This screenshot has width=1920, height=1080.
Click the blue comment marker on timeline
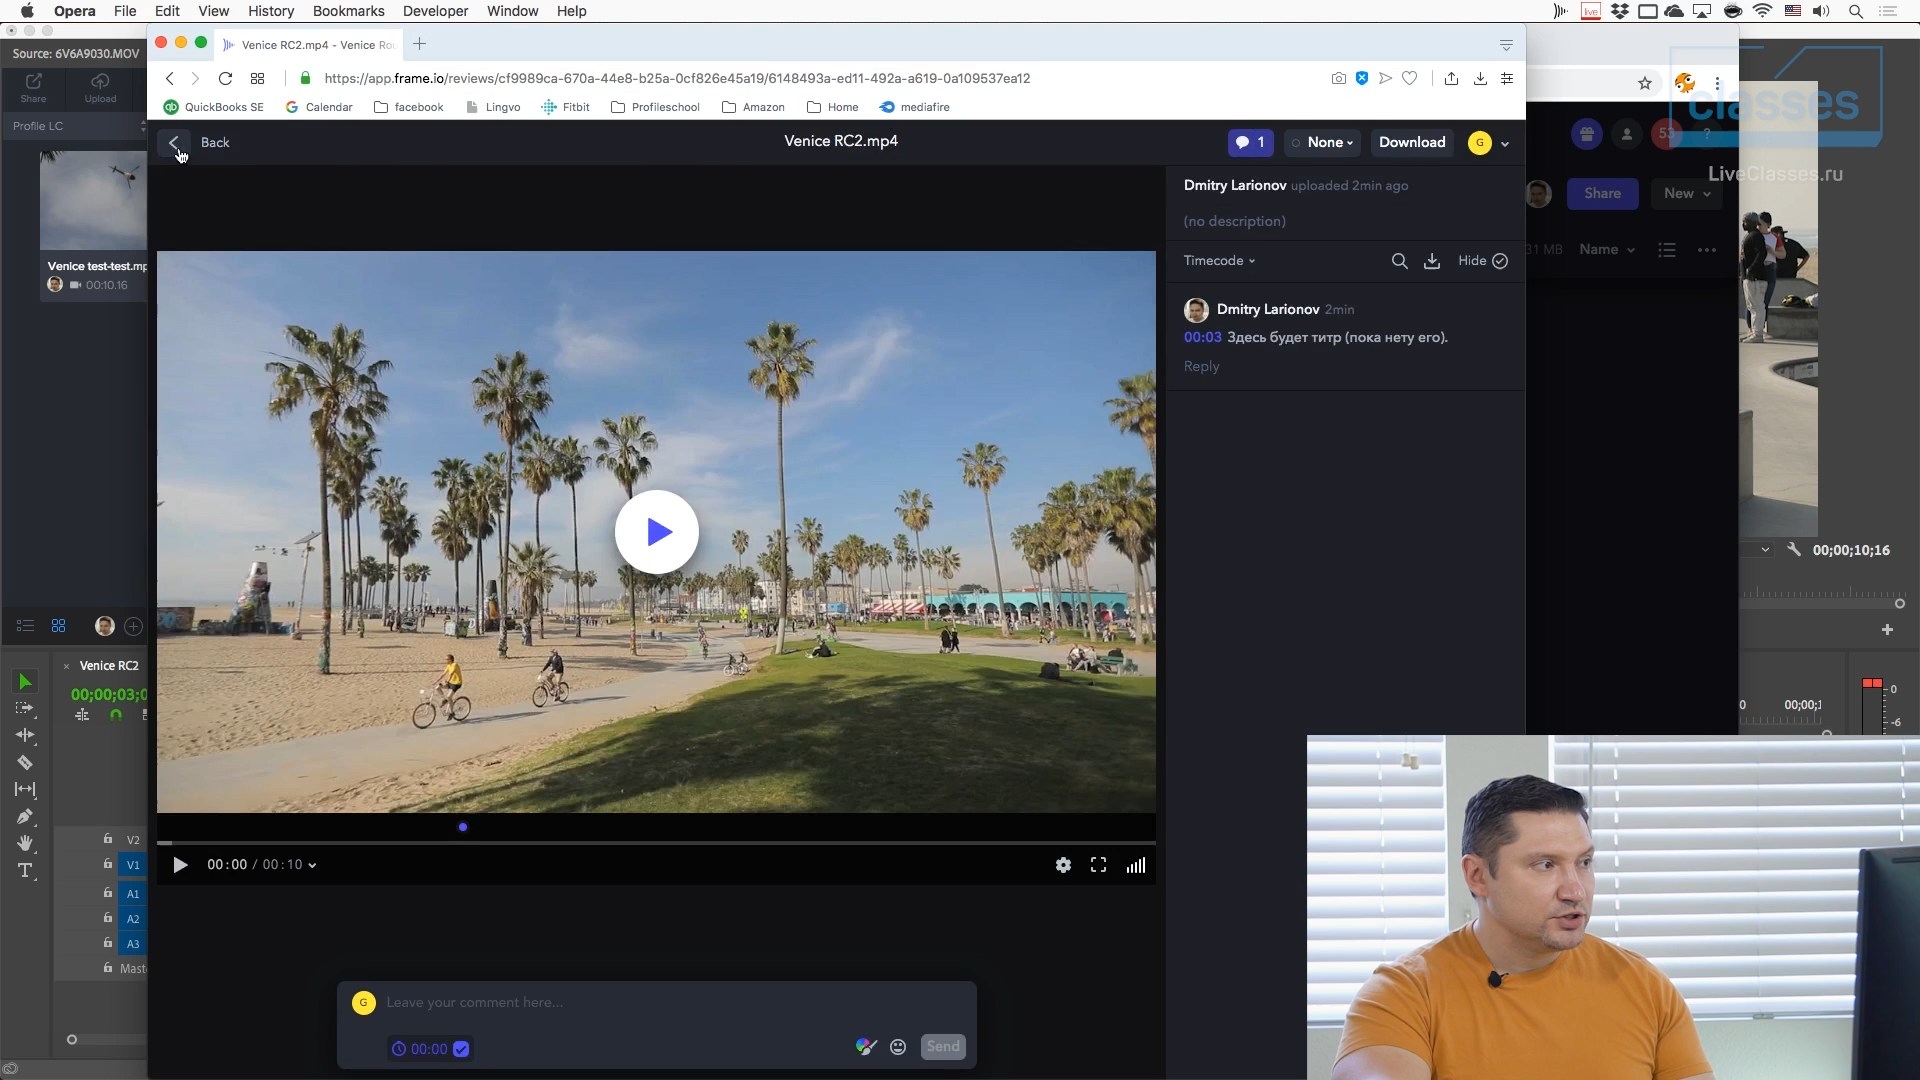[462, 827]
